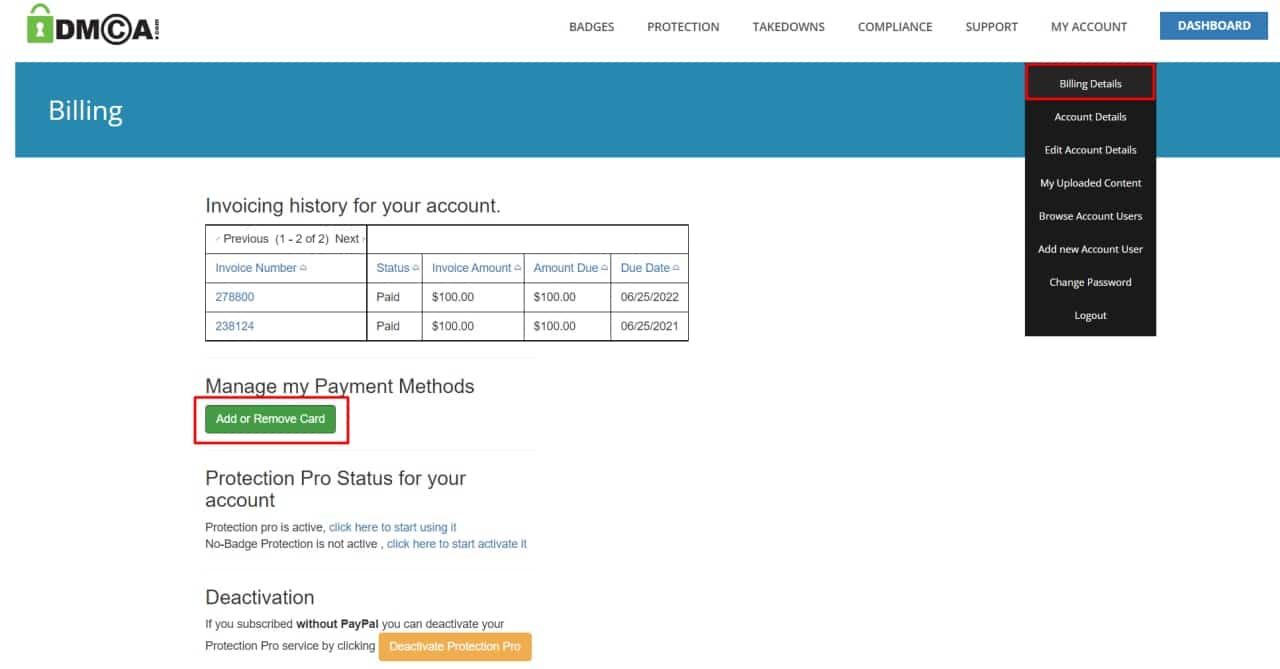Select Change Password in dropdown
1280x669 pixels.
tap(1090, 282)
